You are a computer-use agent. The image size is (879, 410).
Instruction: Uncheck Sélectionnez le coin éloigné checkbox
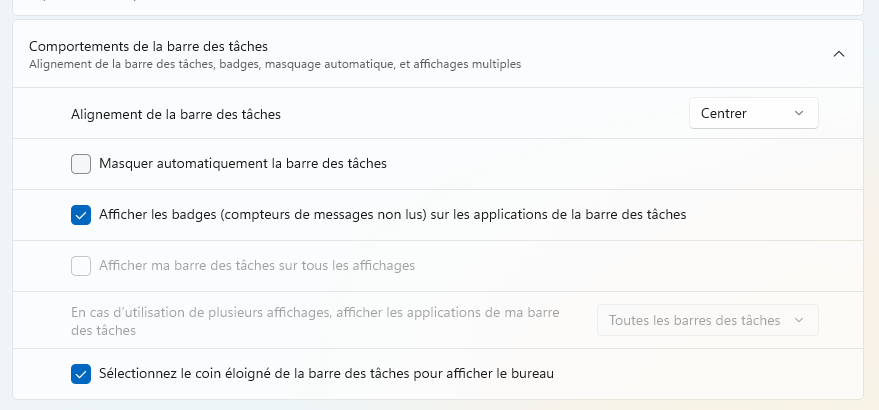[x=81, y=374]
